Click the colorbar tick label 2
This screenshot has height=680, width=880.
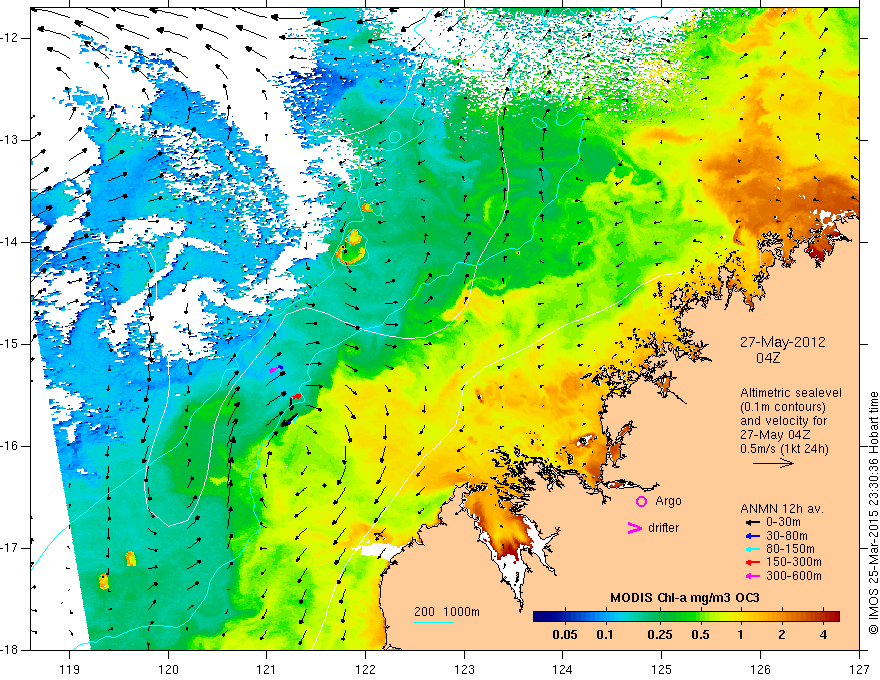point(782,635)
